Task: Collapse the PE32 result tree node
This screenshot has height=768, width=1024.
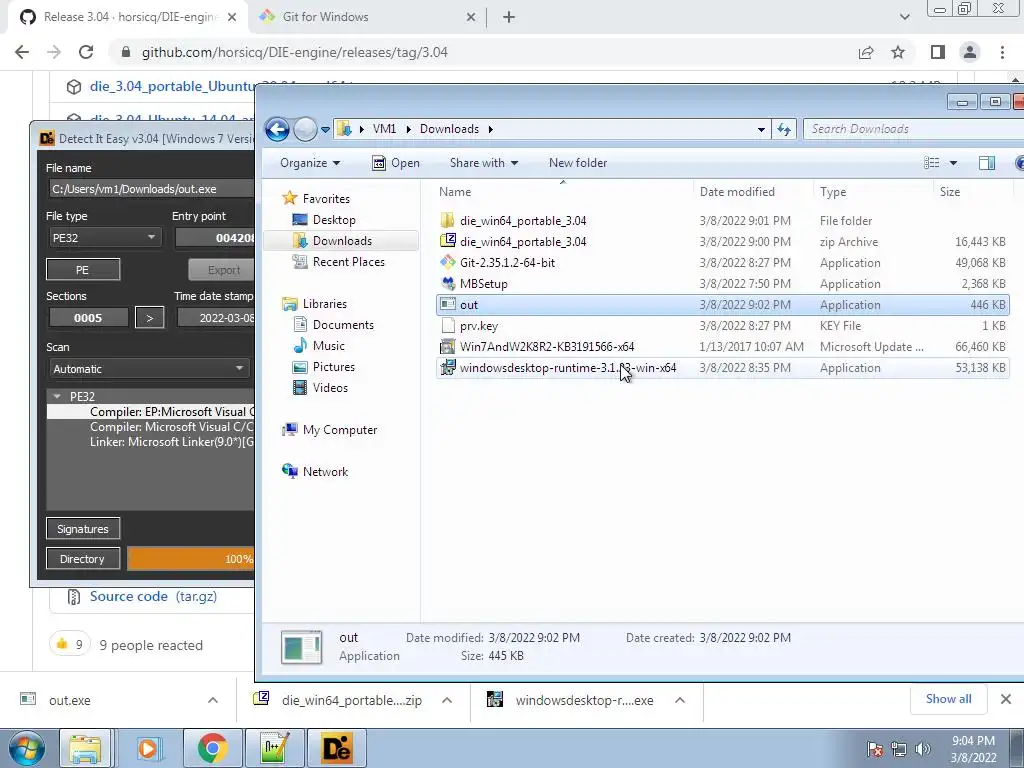Action: (x=57, y=396)
